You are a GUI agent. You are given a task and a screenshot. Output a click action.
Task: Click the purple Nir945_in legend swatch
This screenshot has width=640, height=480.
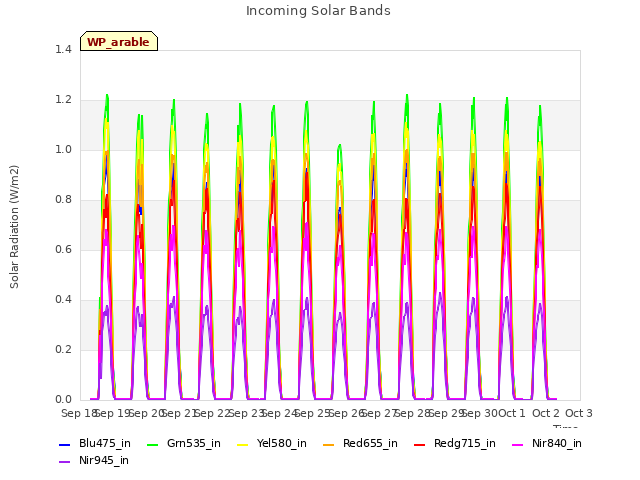coord(65,462)
